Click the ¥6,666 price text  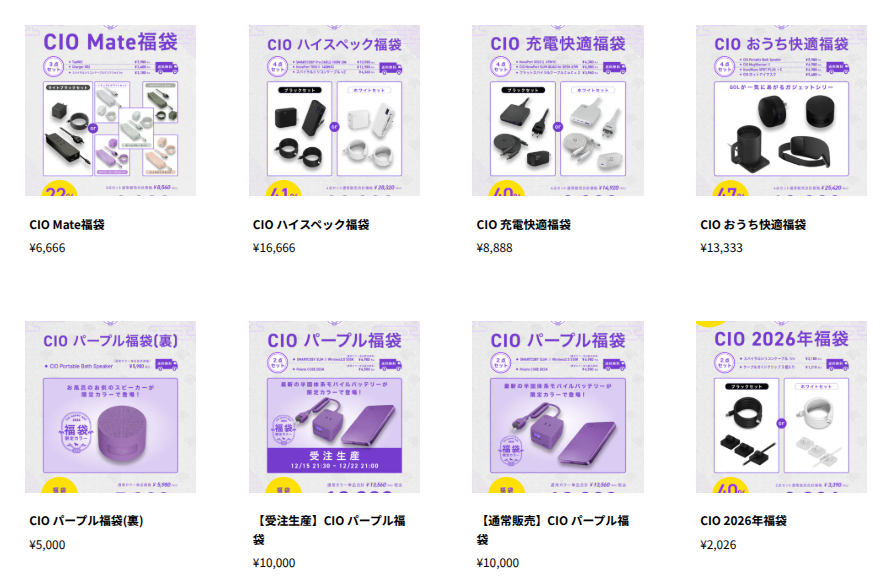coord(47,248)
